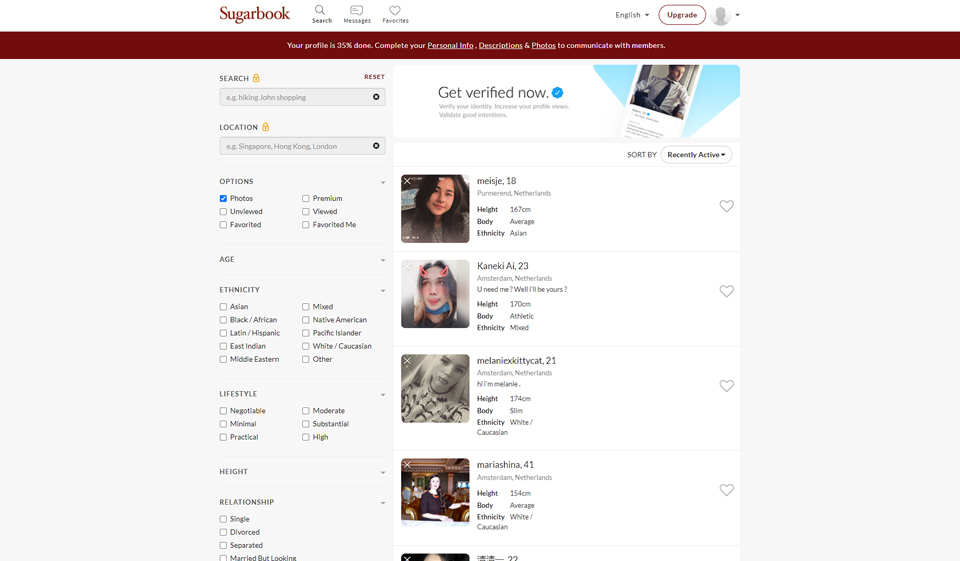This screenshot has height=561, width=960.
Task: Check the Viewed option checkbox
Action: click(x=306, y=211)
